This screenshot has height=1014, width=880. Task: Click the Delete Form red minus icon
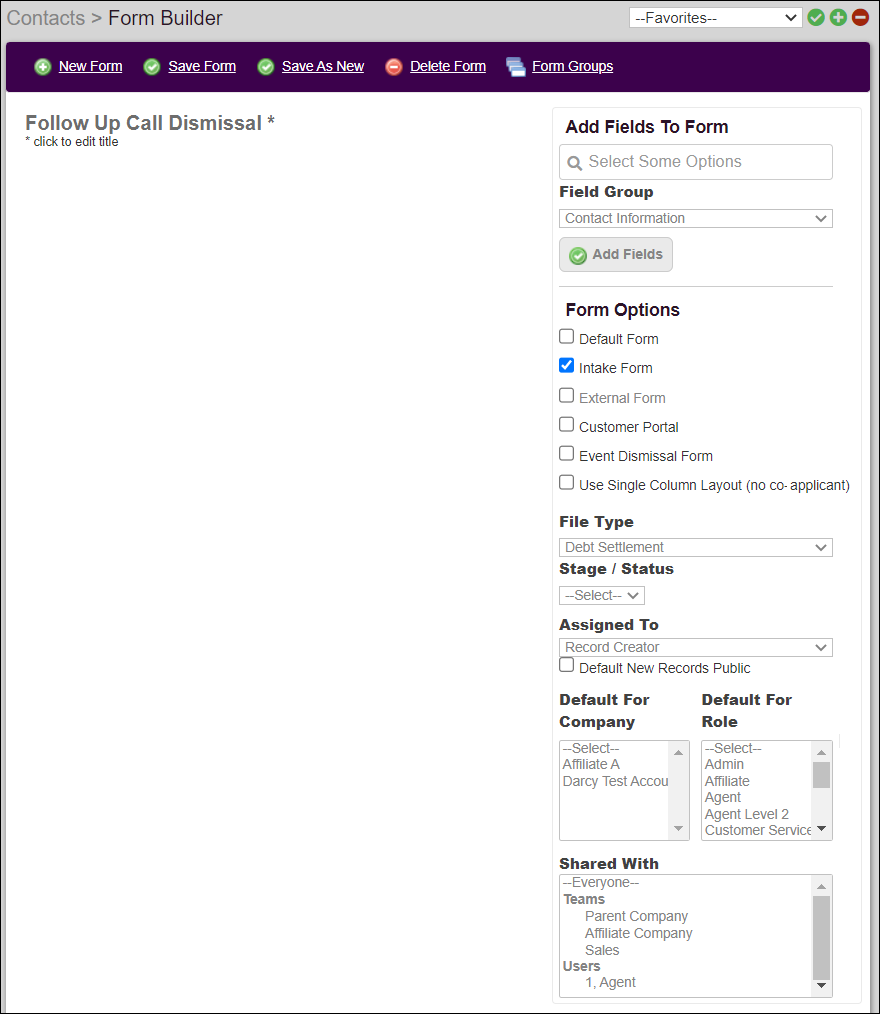tap(394, 66)
